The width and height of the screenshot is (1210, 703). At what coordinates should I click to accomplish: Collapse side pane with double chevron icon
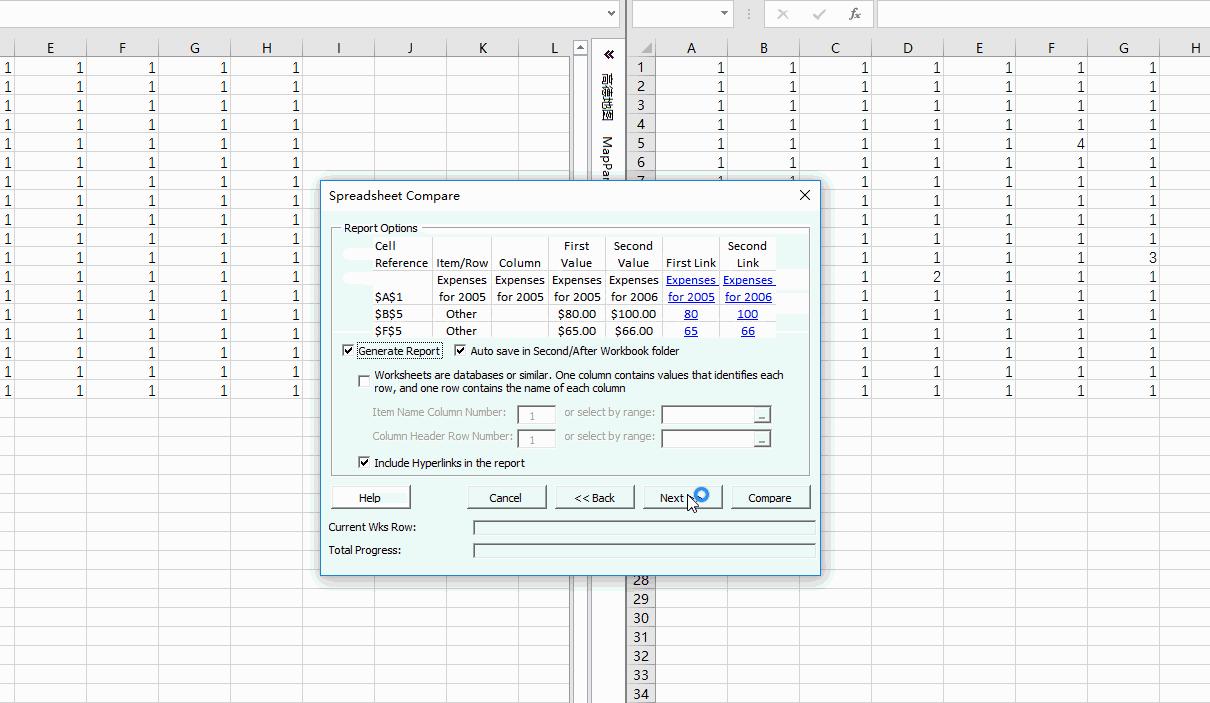608,54
